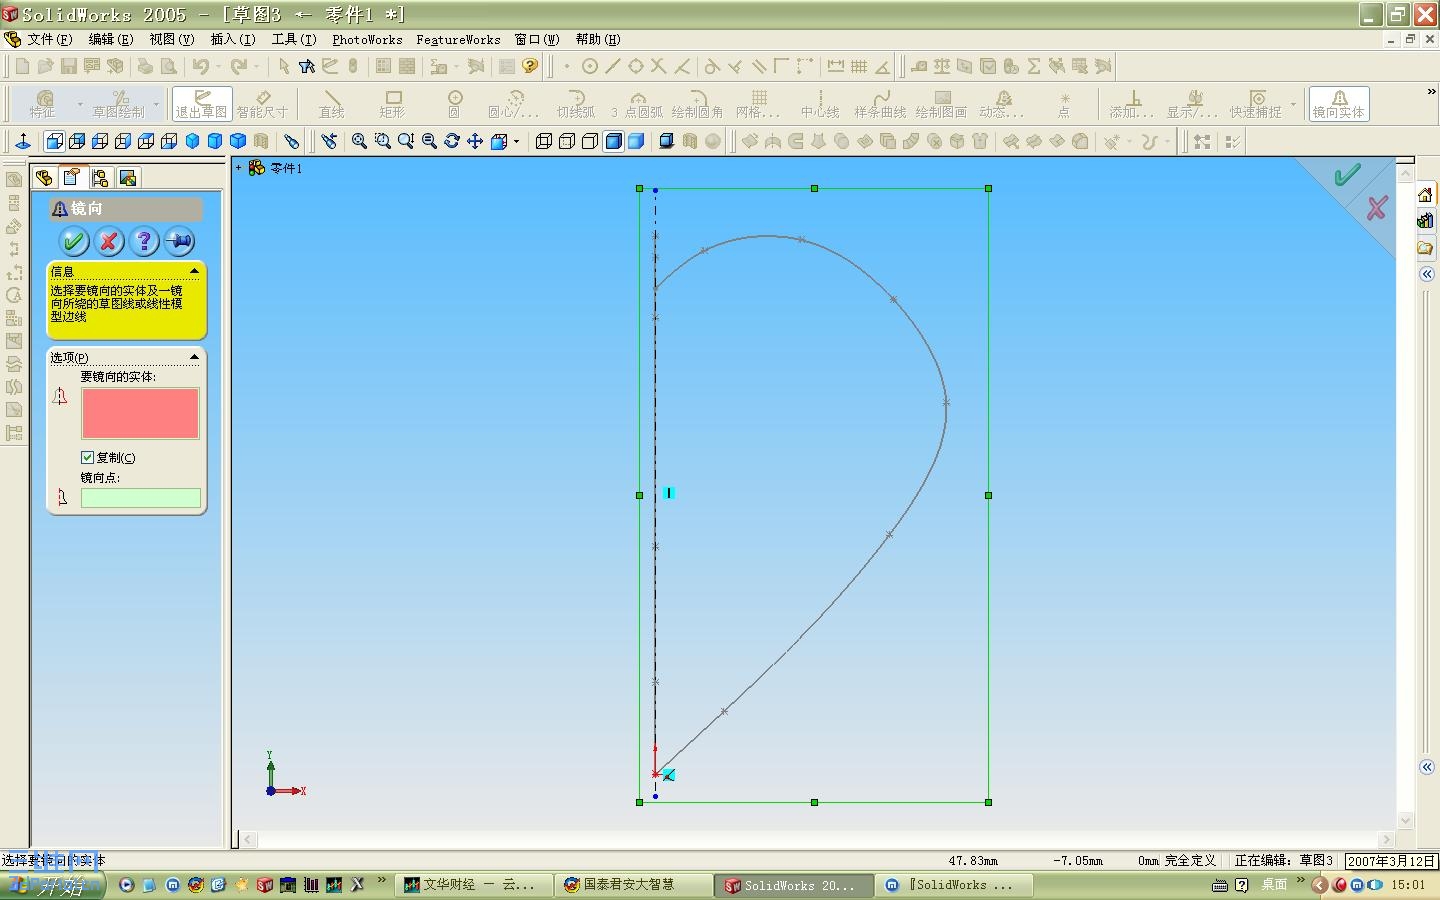Image resolution: width=1440 pixels, height=900 pixels.
Task: Open the 快速捕捉 (Quick Snaps) dropdown arrow
Action: click(1293, 104)
